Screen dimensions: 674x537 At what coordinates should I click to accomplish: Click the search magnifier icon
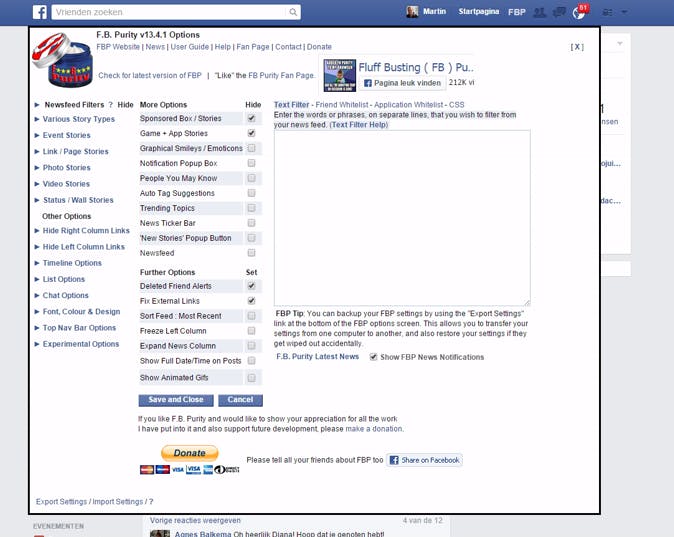[x=293, y=12]
